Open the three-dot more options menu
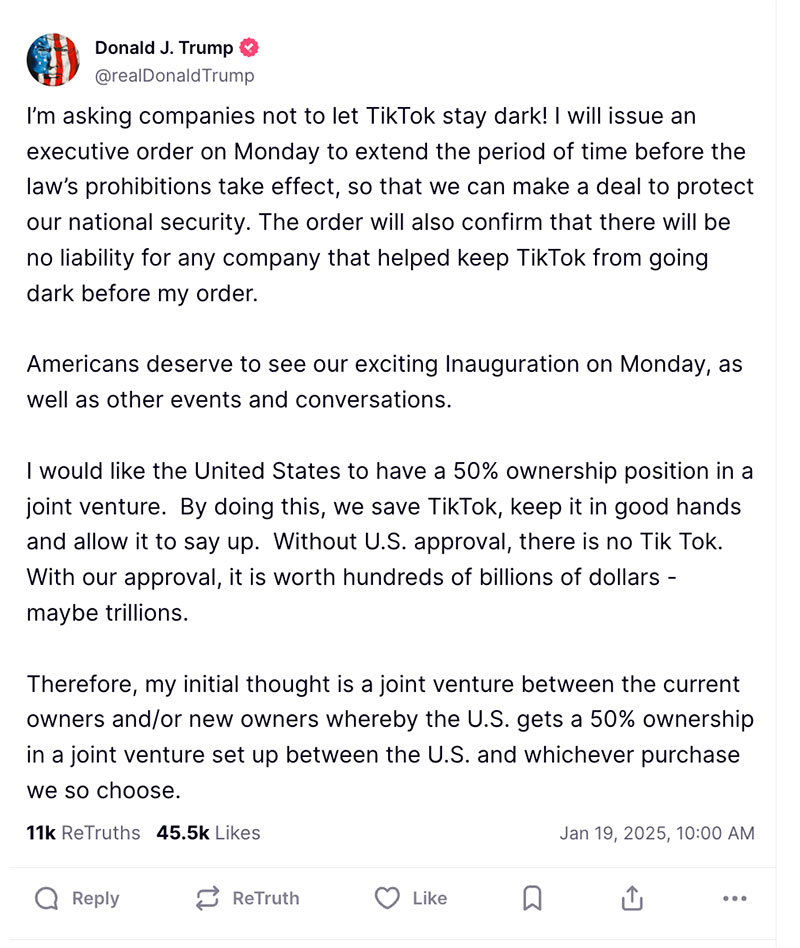The width and height of the screenshot is (800, 948). (x=734, y=898)
